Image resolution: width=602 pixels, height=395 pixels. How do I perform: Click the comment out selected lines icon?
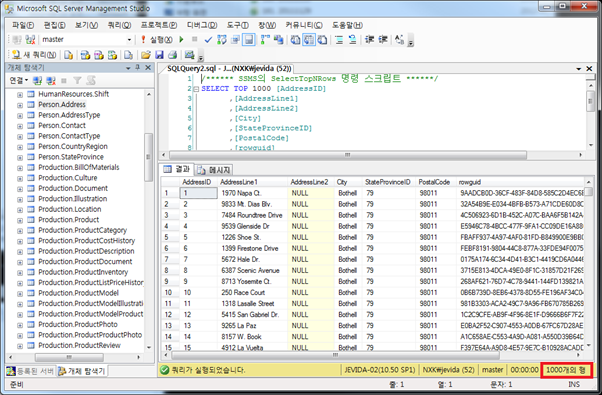(x=339, y=40)
